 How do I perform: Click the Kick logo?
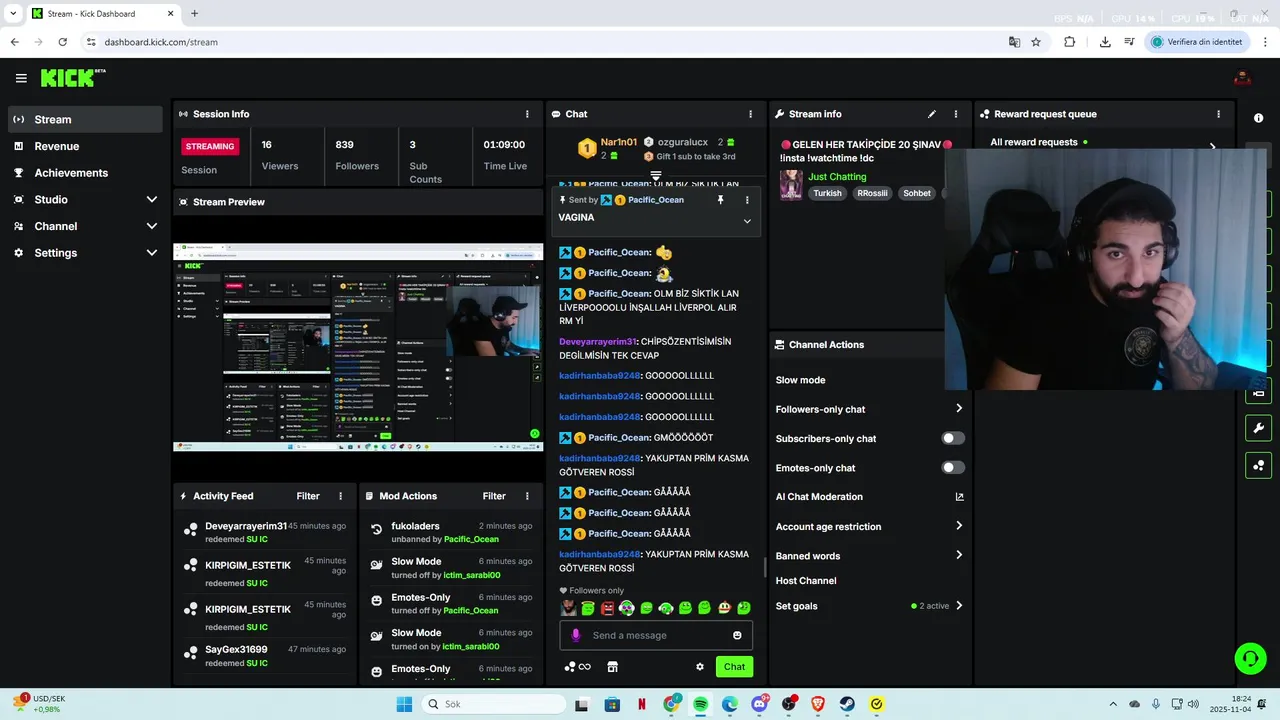click(73, 78)
